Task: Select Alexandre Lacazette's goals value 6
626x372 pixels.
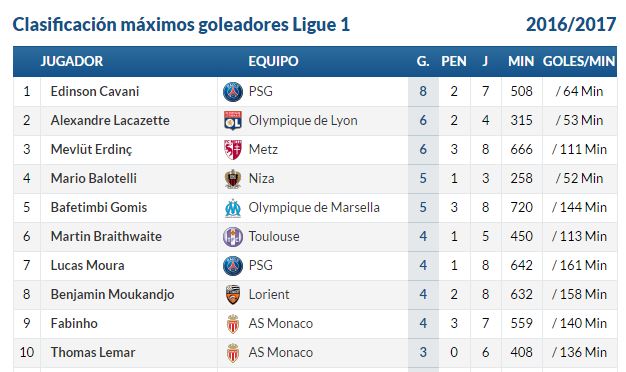Action: pyautogui.click(x=423, y=121)
